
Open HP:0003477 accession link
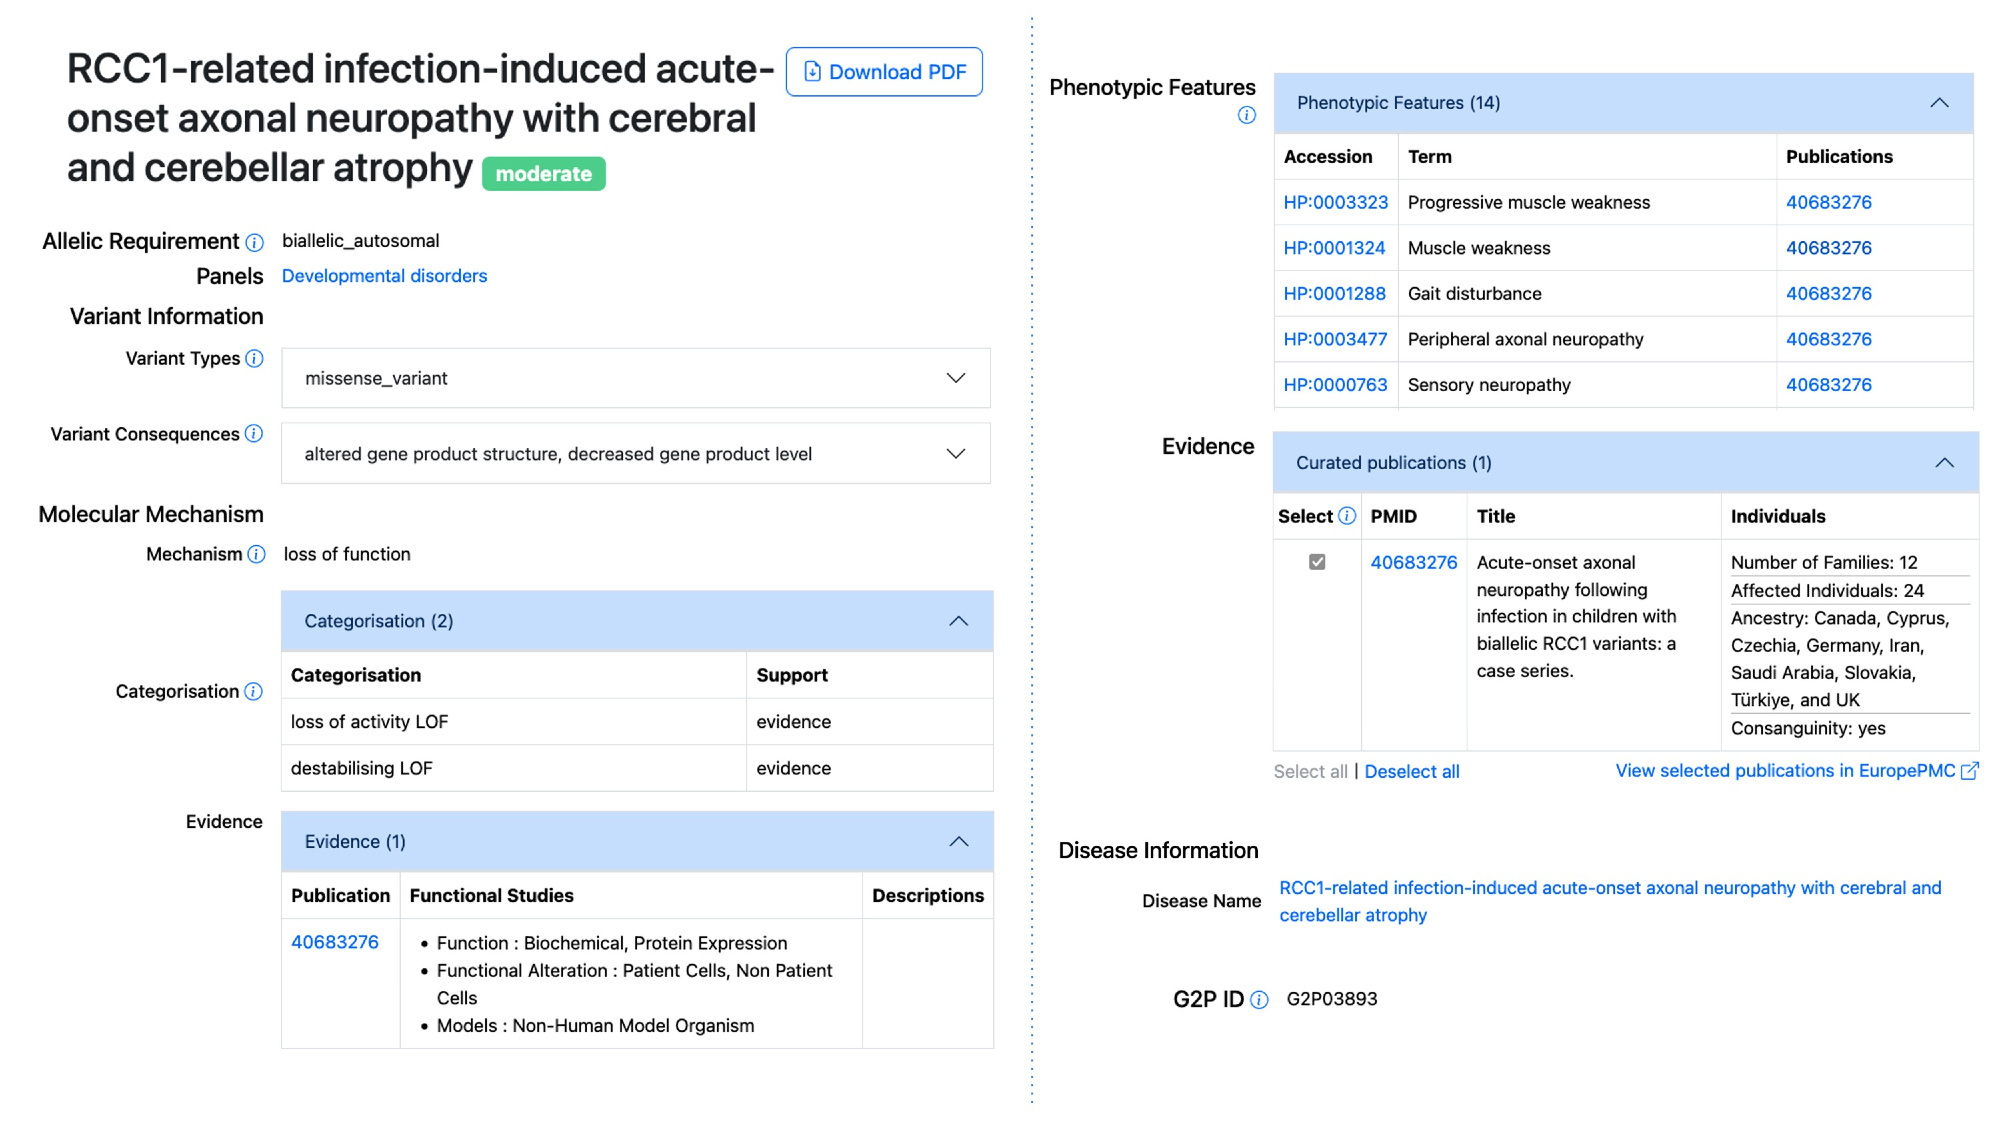[1335, 340]
